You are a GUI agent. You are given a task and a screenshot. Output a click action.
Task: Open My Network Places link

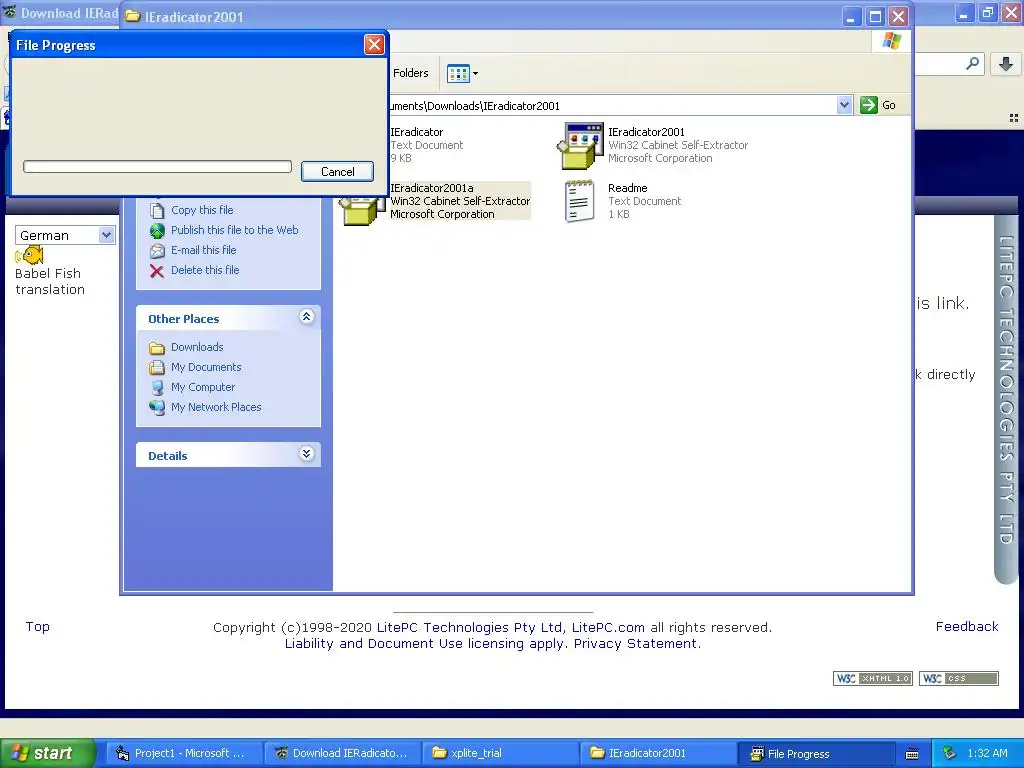[216, 407]
